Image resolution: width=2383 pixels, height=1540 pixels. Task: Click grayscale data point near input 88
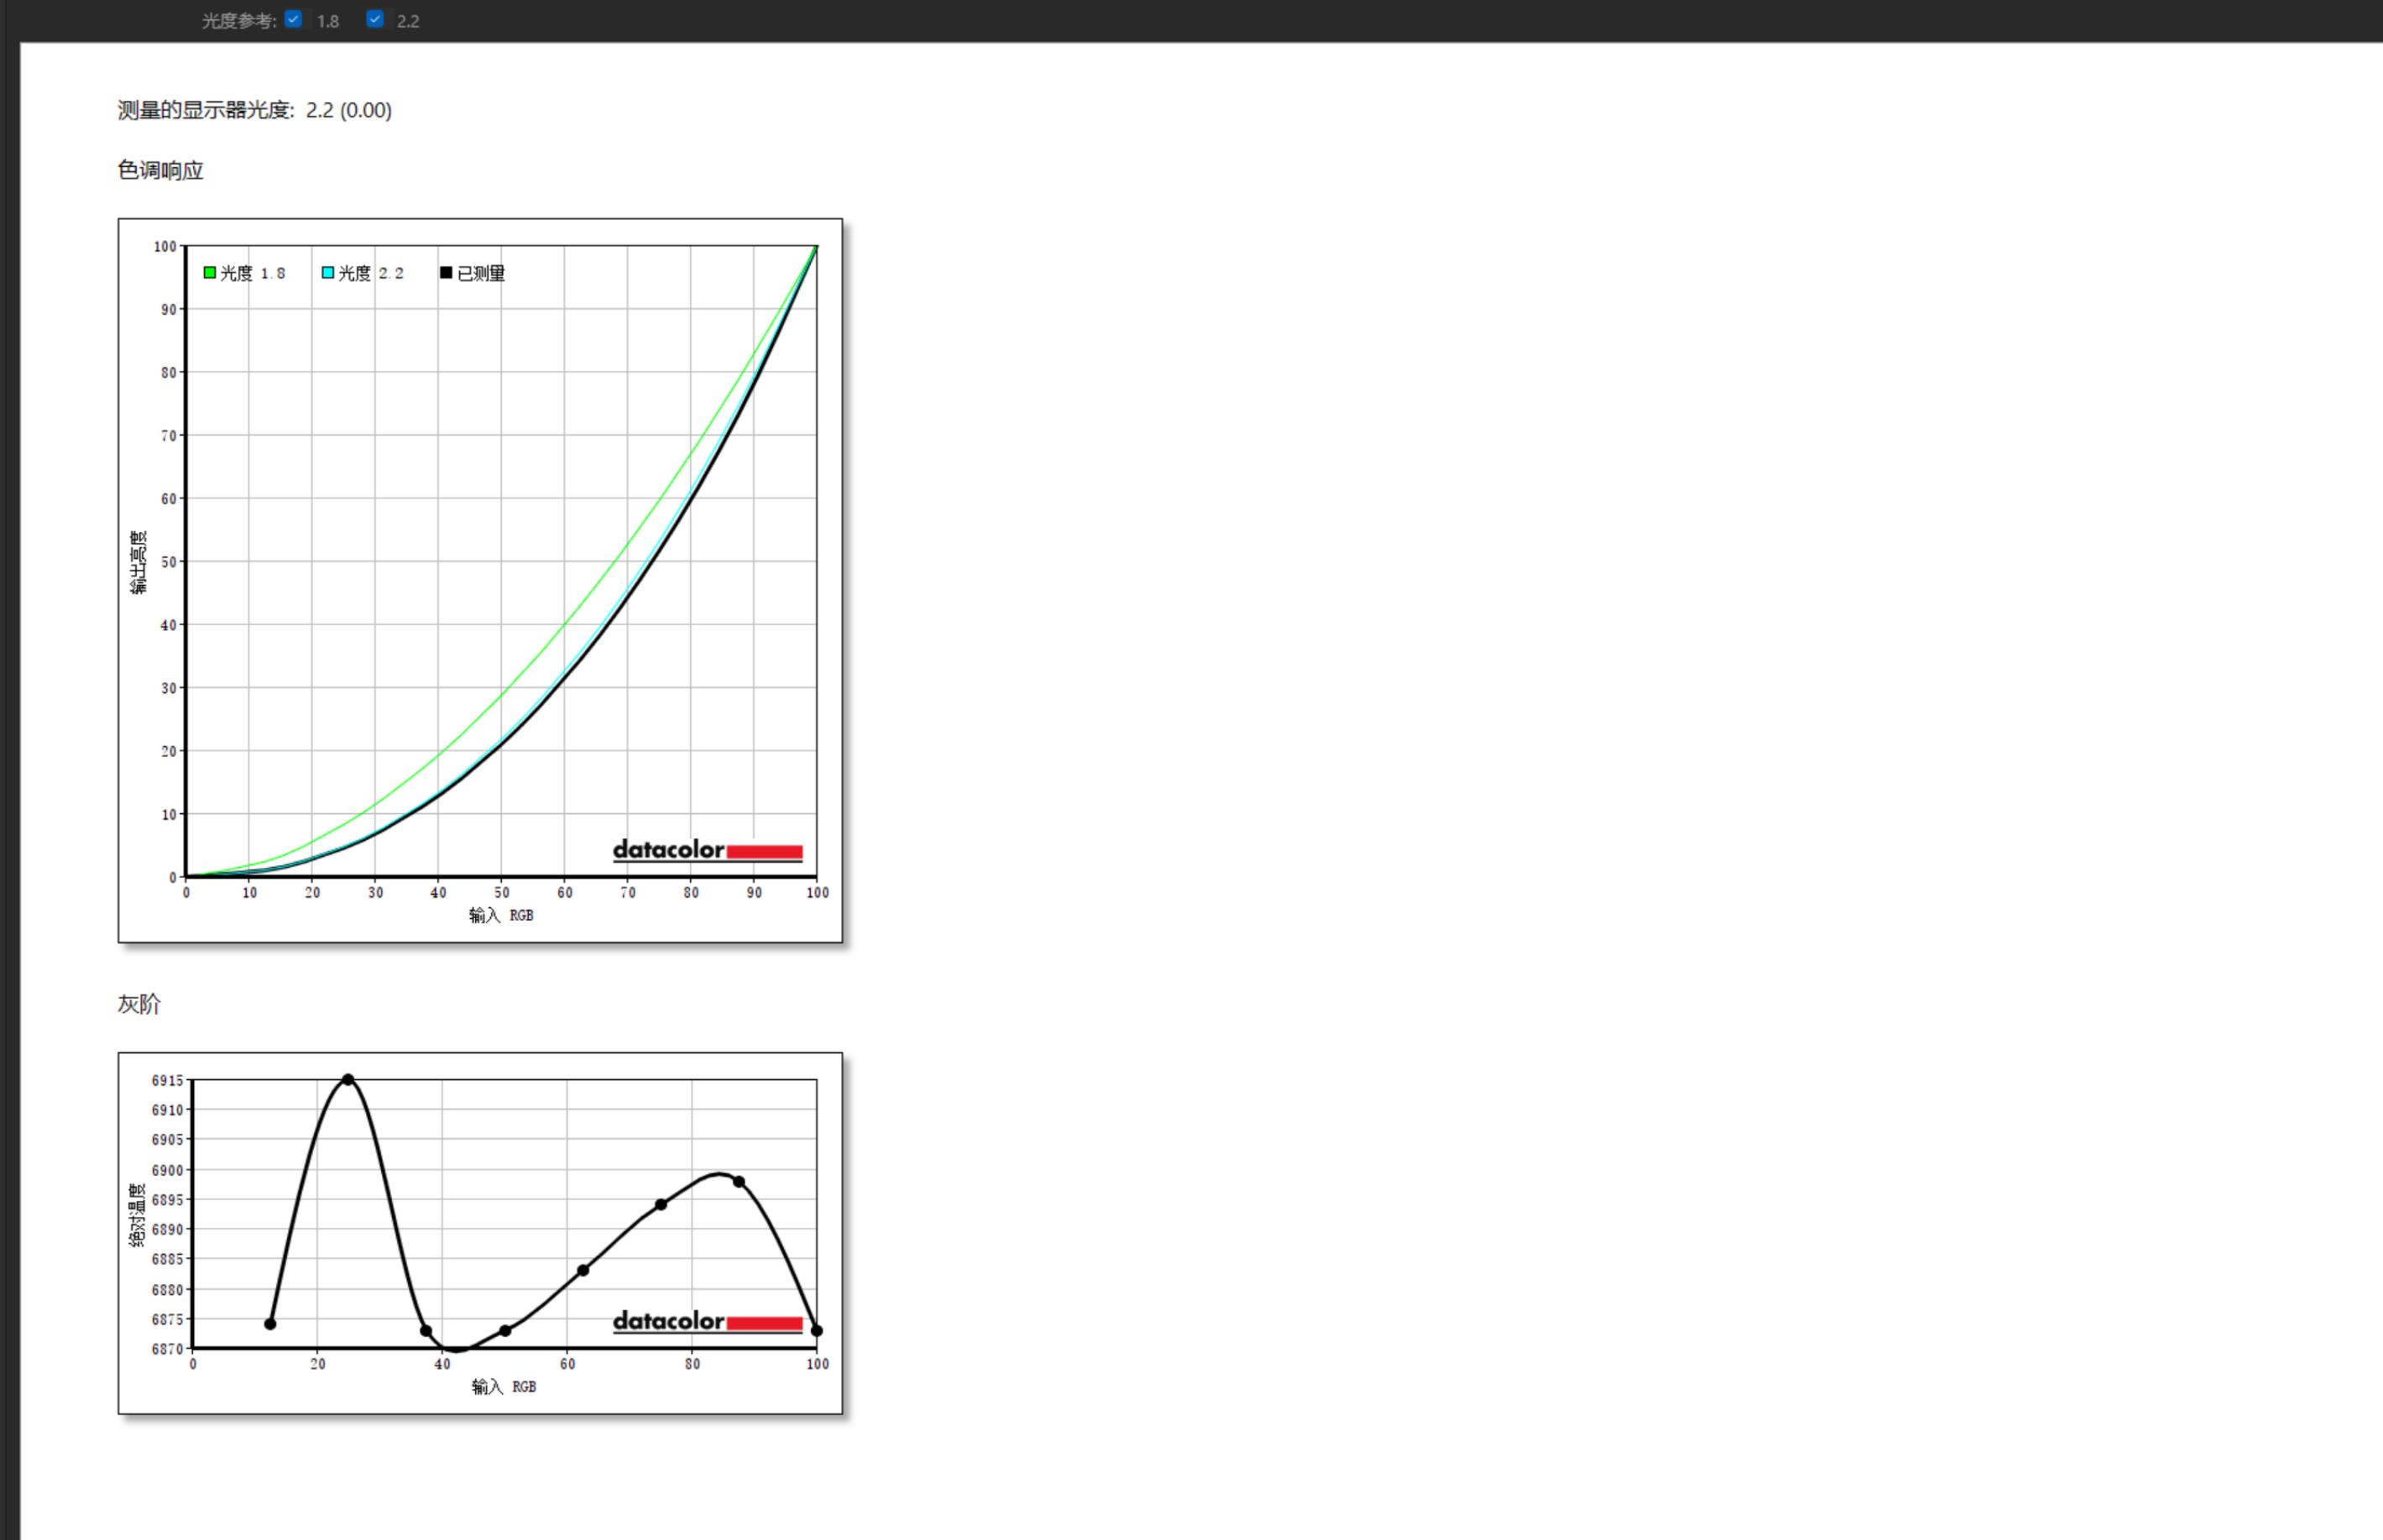click(739, 1182)
